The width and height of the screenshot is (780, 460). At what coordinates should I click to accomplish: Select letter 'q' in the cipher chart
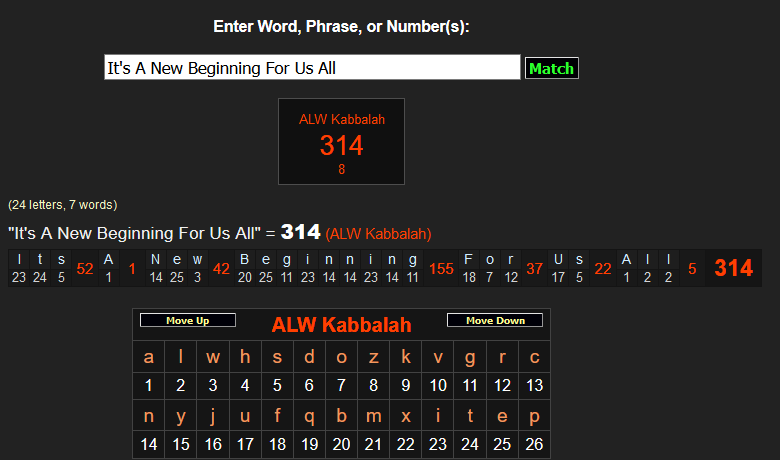click(309, 416)
